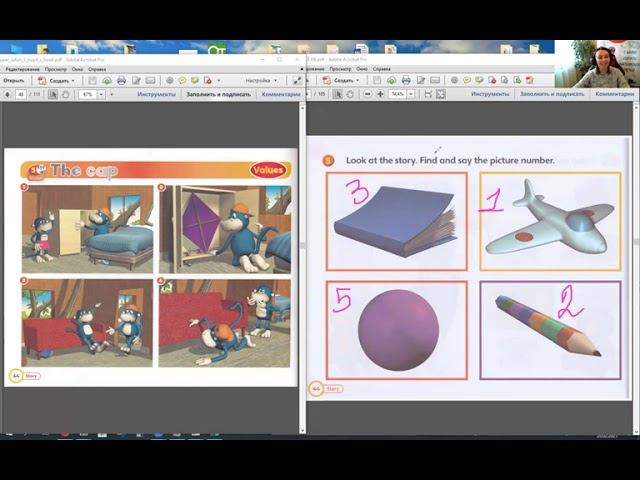Click the edit document icon in left window

click(136, 80)
